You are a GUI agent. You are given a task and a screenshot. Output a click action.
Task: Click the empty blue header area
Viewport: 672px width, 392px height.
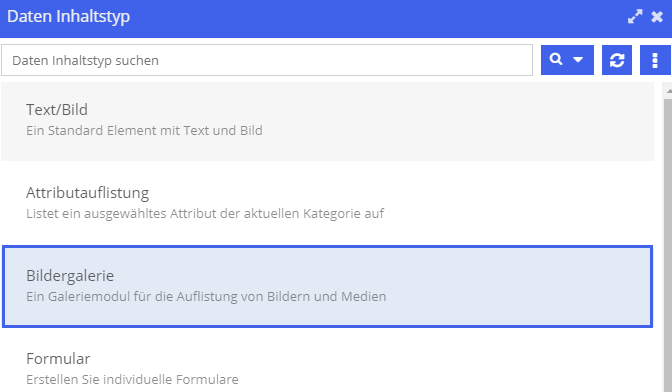tap(377, 17)
